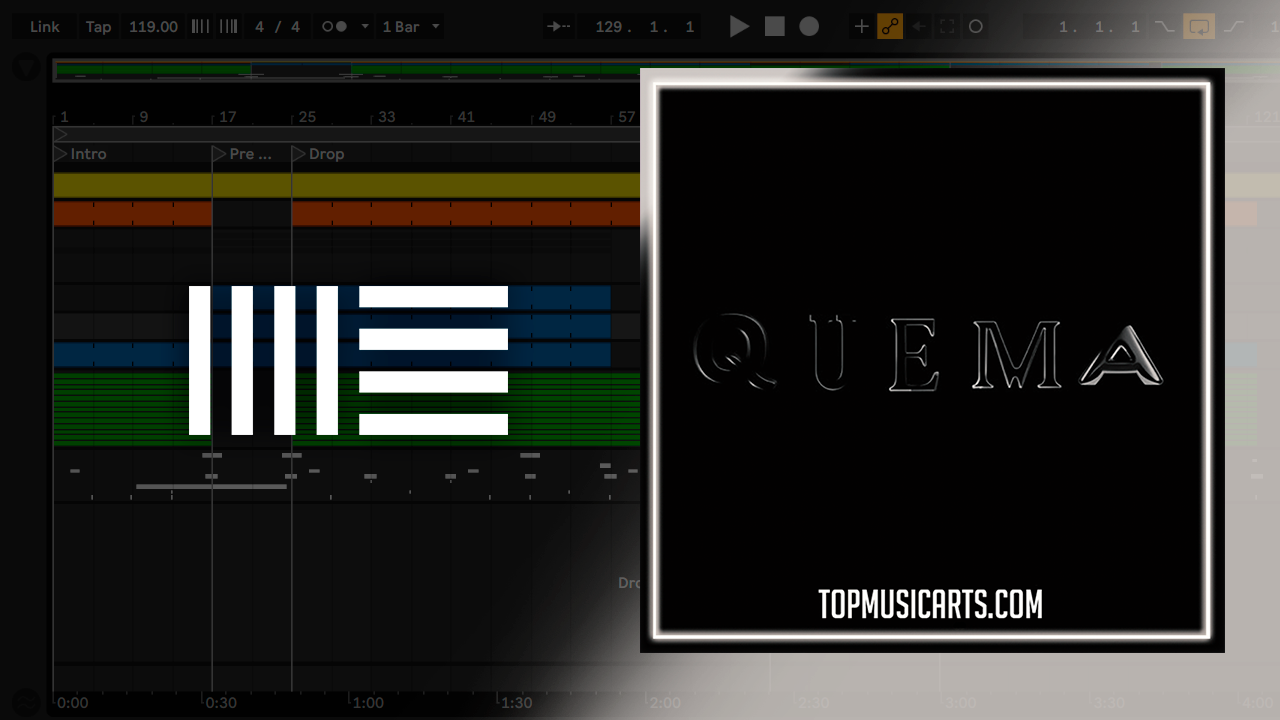Open the metronome settings dropdown arrow
This screenshot has height=720, width=1280.
[x=364, y=27]
